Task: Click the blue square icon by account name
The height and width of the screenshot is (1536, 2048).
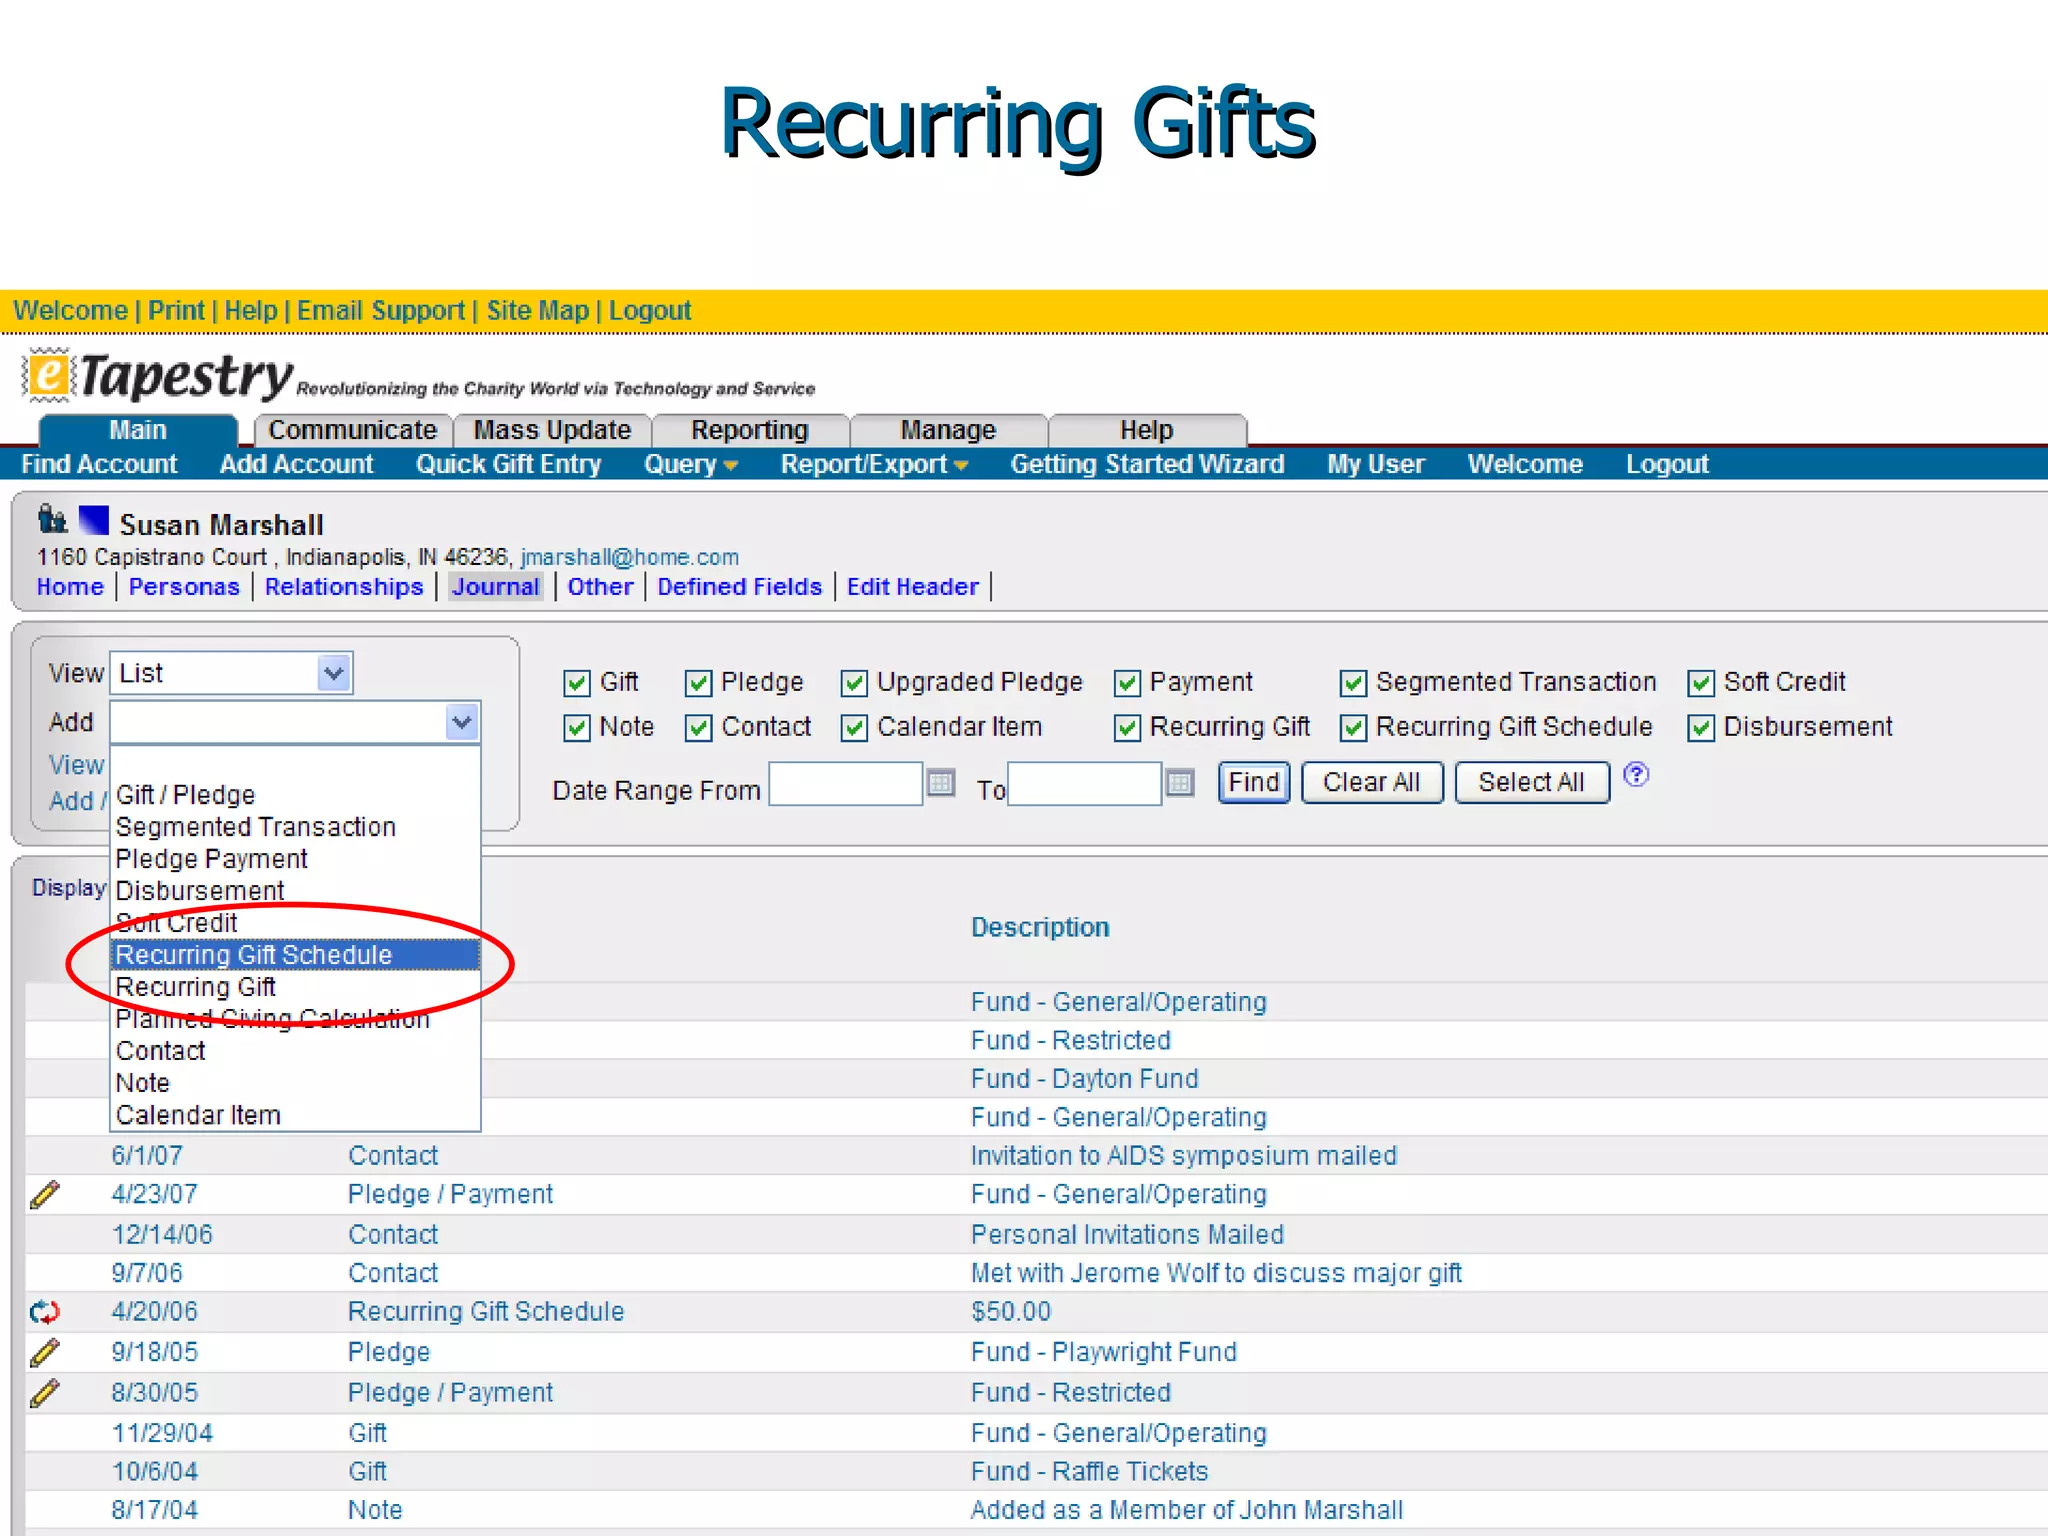Action: (94, 520)
